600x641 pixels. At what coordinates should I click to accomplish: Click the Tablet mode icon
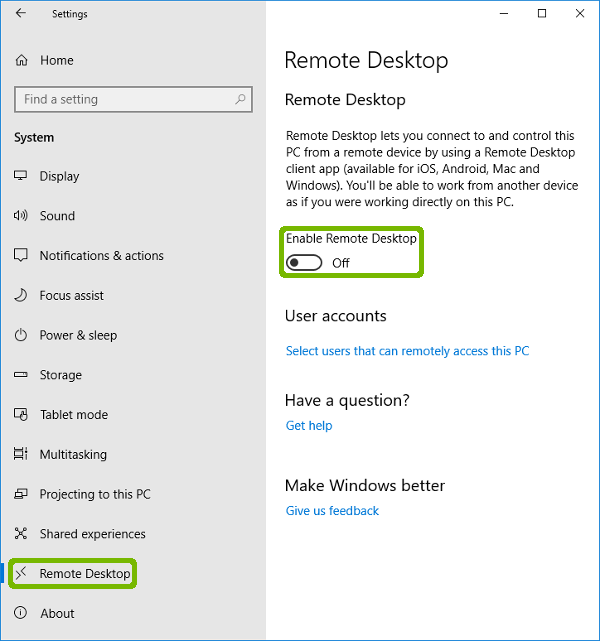pos(20,414)
